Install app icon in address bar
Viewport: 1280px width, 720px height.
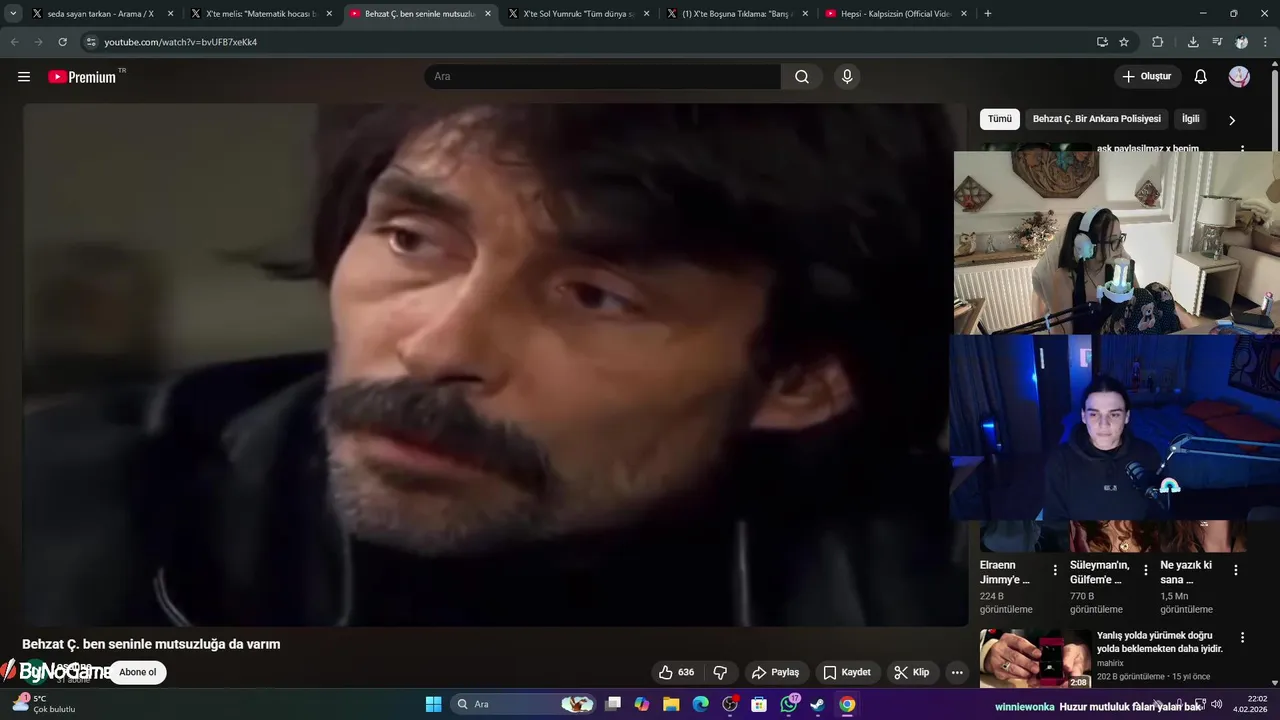1102,42
